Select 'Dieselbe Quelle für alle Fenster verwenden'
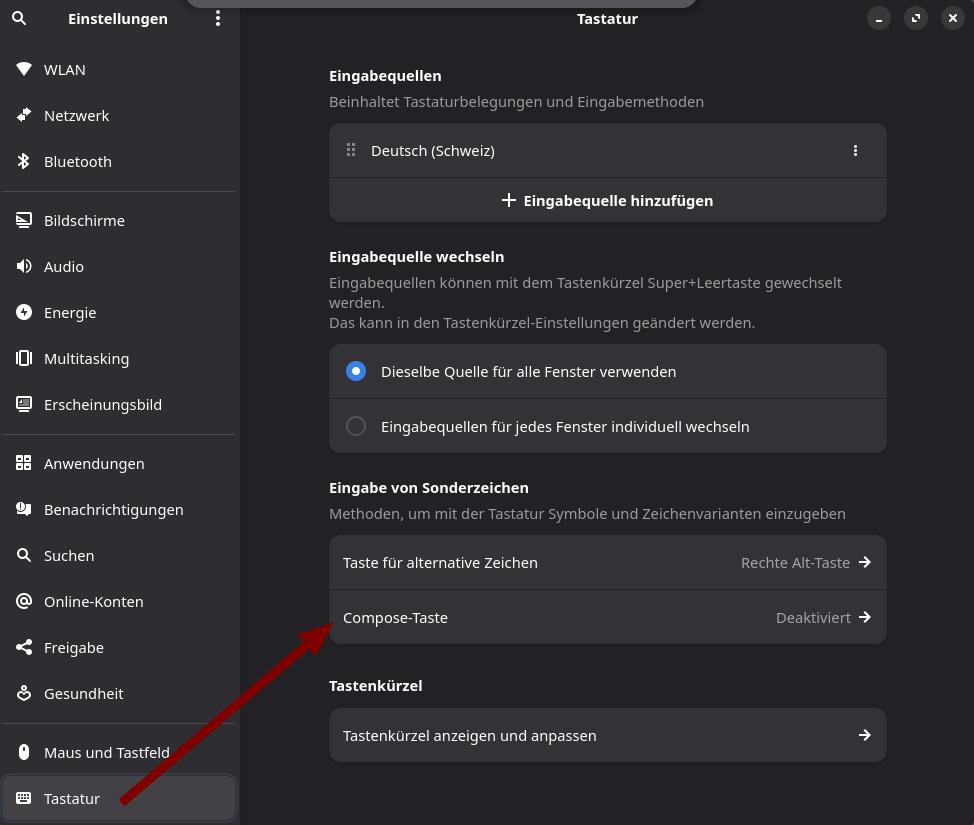This screenshot has width=974, height=825. pyautogui.click(x=356, y=371)
